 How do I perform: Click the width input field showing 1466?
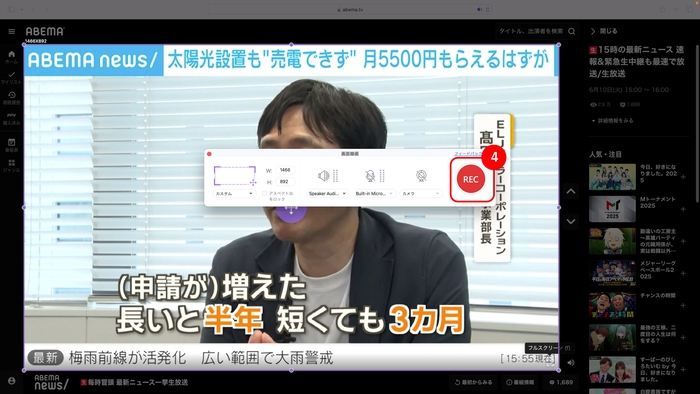[285, 170]
